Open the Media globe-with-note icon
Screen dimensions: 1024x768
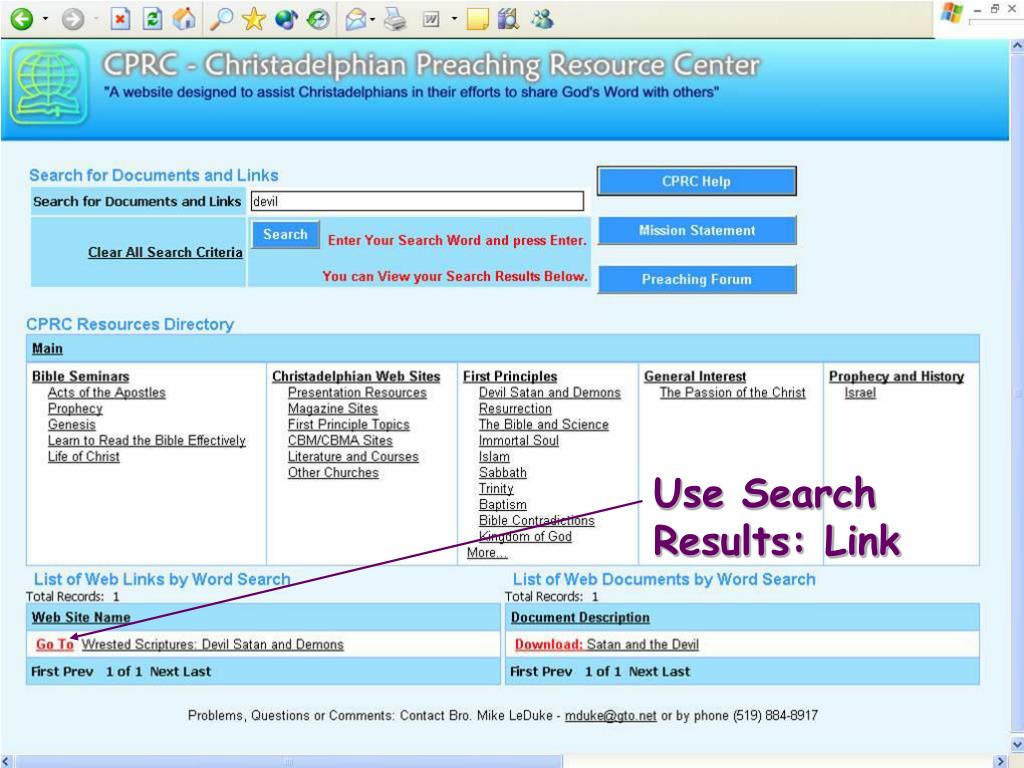coord(285,19)
